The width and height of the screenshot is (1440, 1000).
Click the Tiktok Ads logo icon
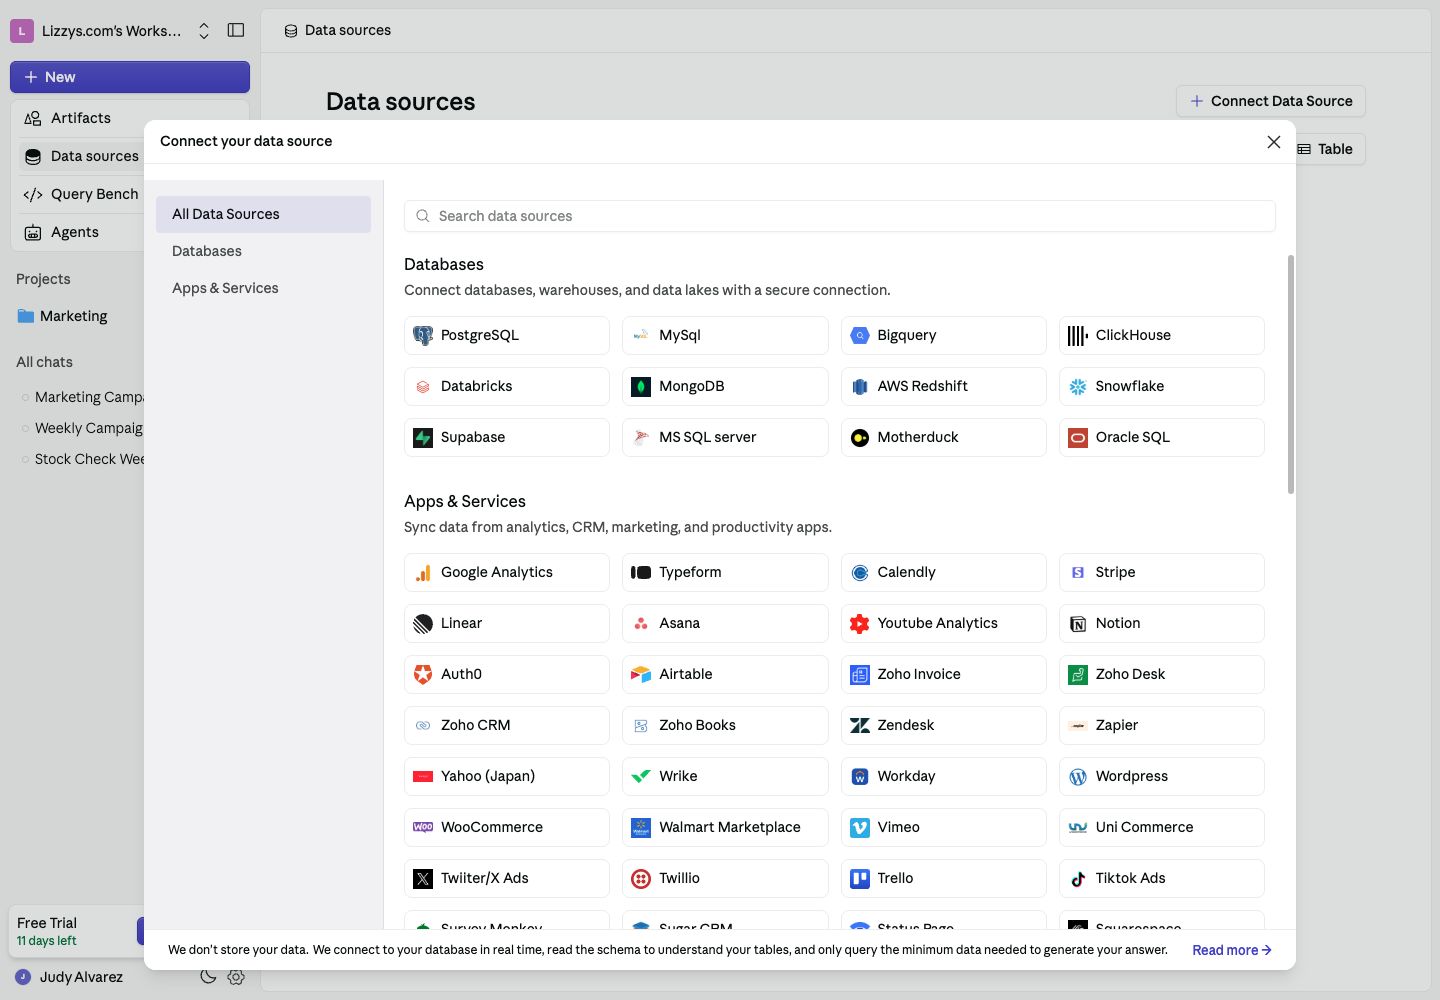(x=1078, y=879)
